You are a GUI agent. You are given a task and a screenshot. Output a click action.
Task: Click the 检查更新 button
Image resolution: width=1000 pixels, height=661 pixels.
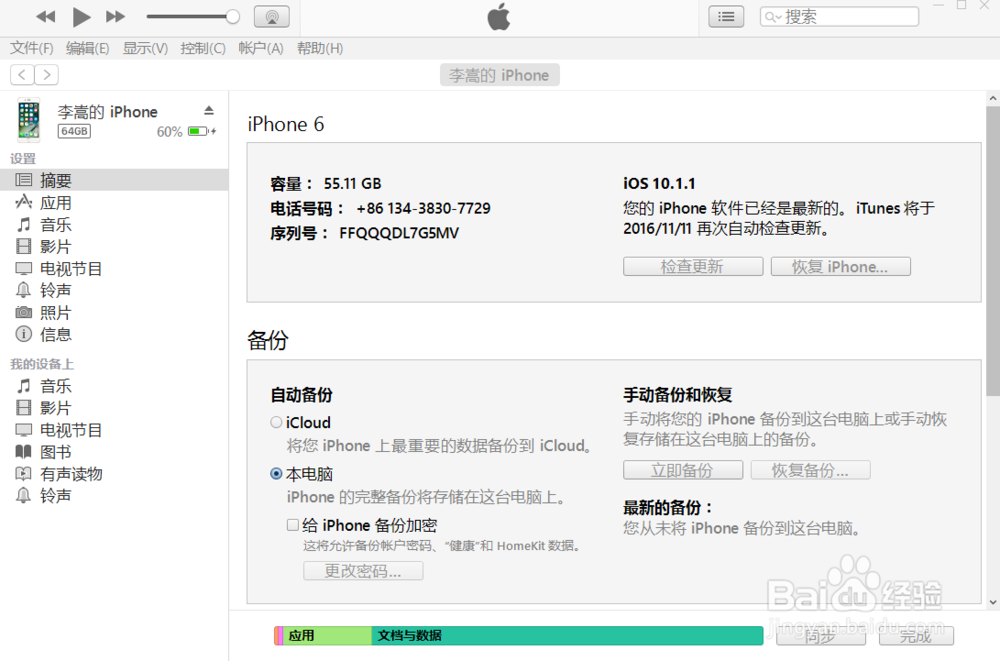click(693, 267)
